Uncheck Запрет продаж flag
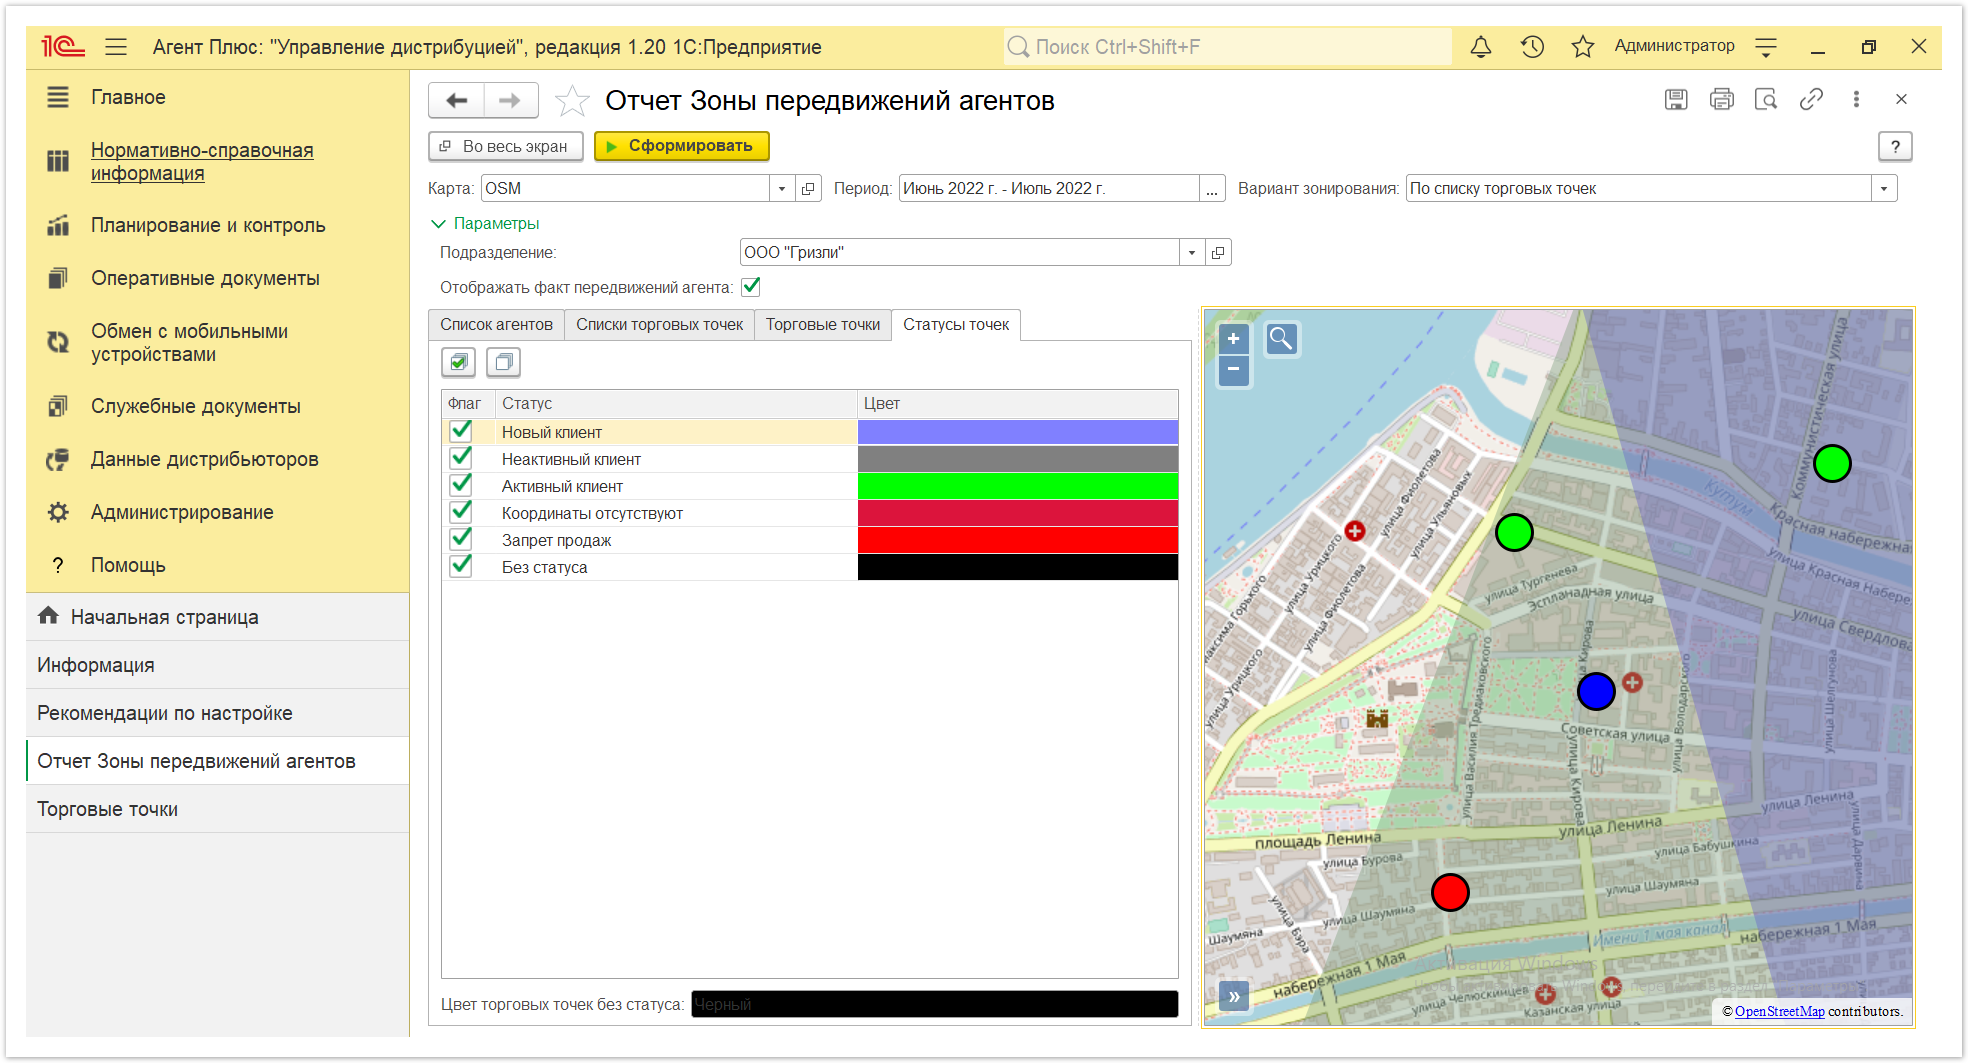 [x=461, y=539]
